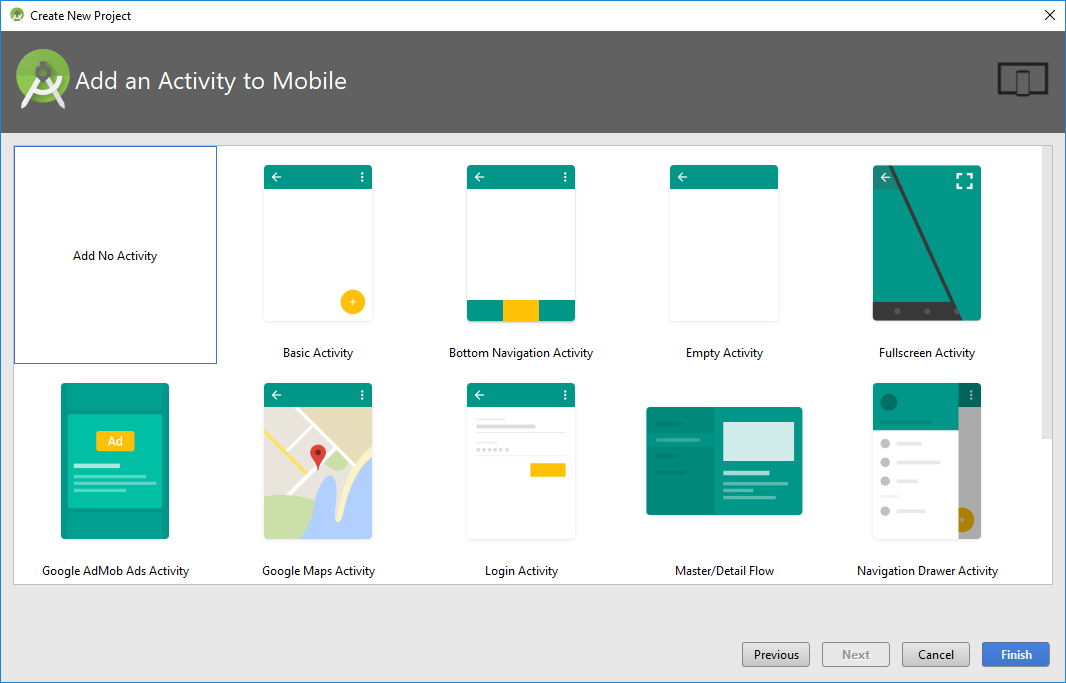The image size is (1066, 683).
Task: Choose the Fullscreen Activity template thumbnail
Action: click(x=927, y=243)
